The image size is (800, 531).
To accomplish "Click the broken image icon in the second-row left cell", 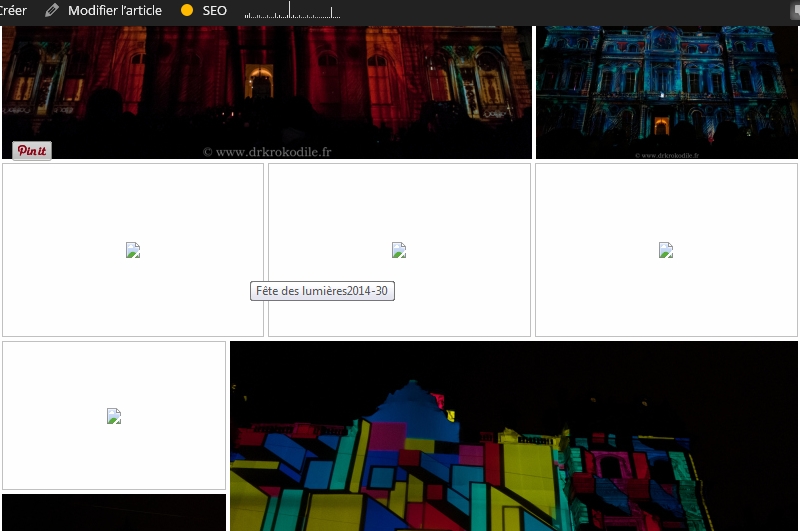I will [x=114, y=416].
